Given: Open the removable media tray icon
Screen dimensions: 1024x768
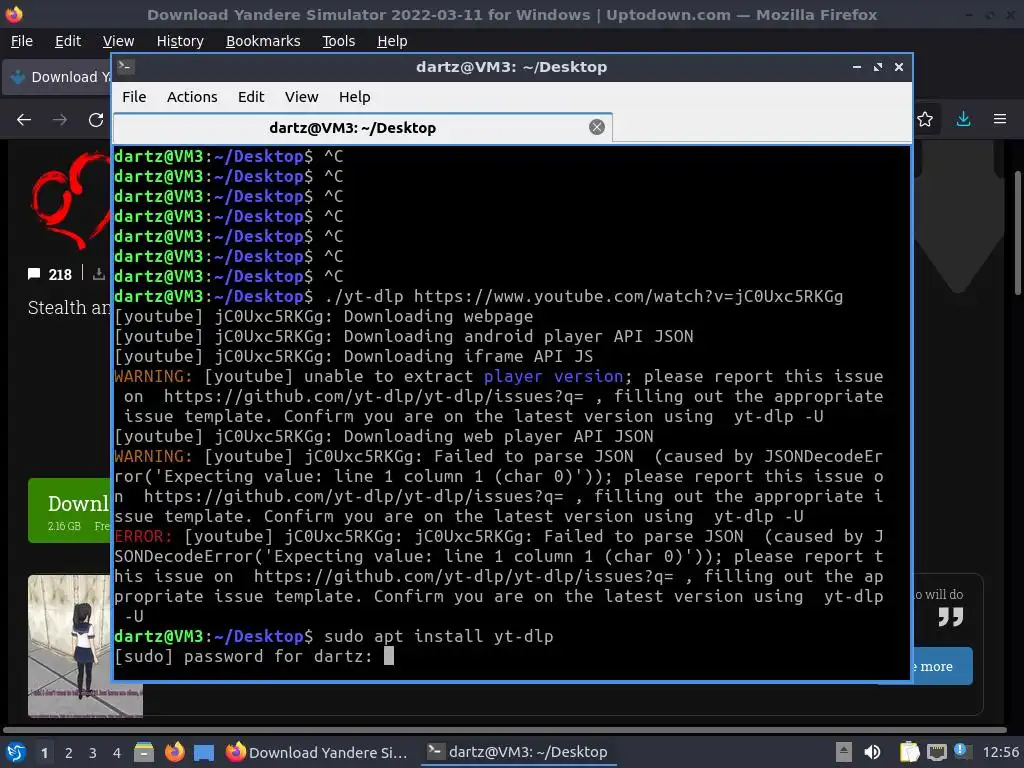Looking at the screenshot, I should tap(844, 752).
